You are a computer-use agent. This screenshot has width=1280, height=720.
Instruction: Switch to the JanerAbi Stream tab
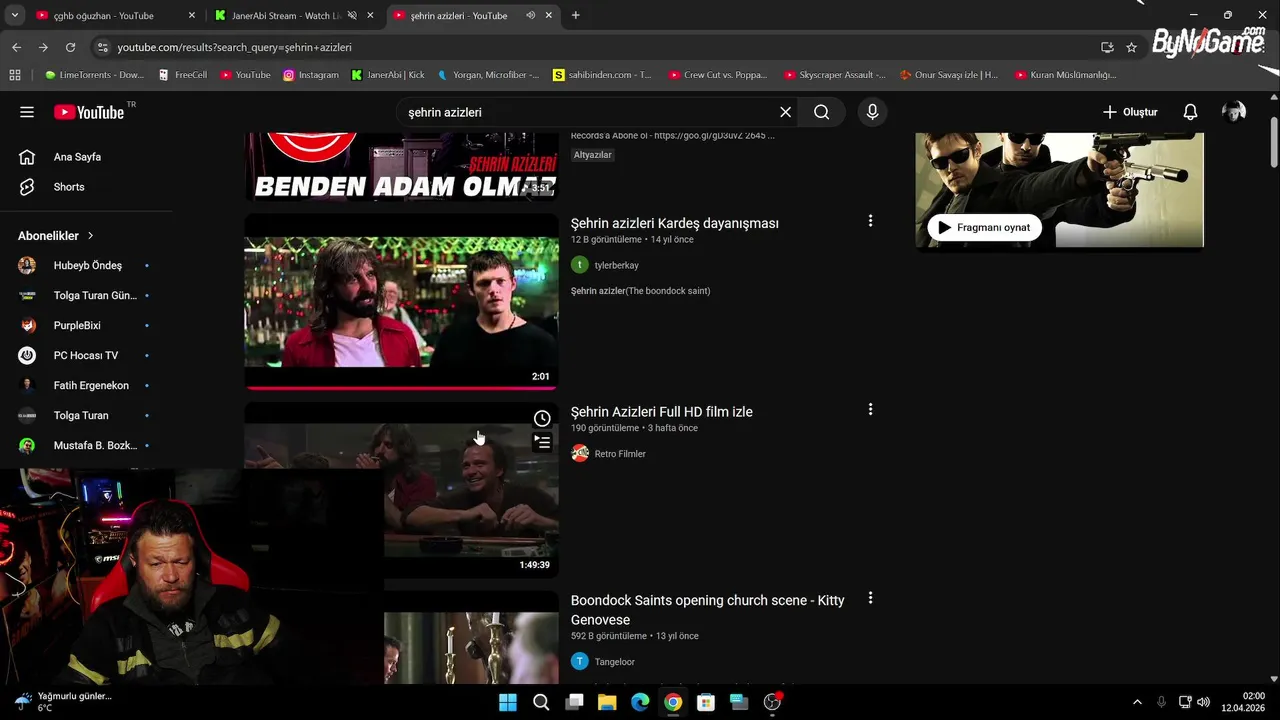tap(283, 15)
